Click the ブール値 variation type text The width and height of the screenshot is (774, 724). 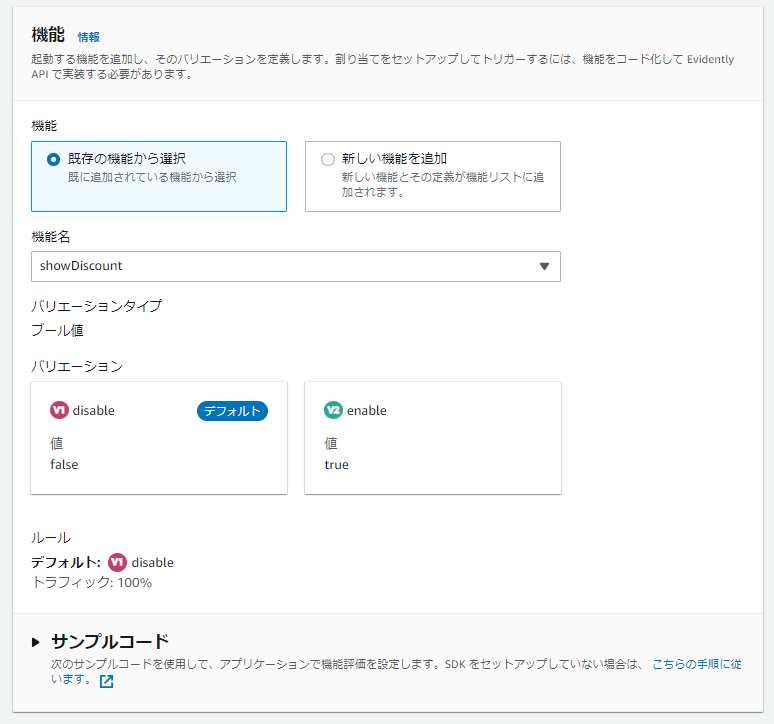[57, 330]
